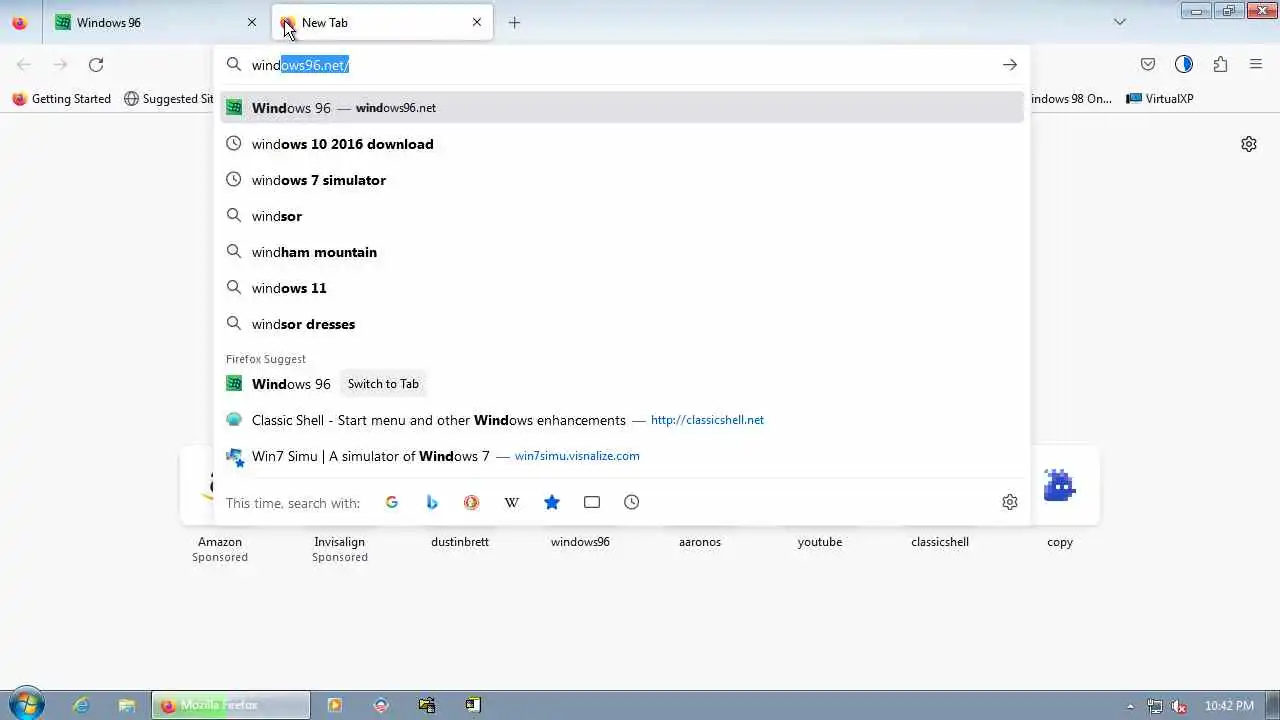The height and width of the screenshot is (720, 1280).
Task: Click the network tray icon
Action: tap(1155, 706)
